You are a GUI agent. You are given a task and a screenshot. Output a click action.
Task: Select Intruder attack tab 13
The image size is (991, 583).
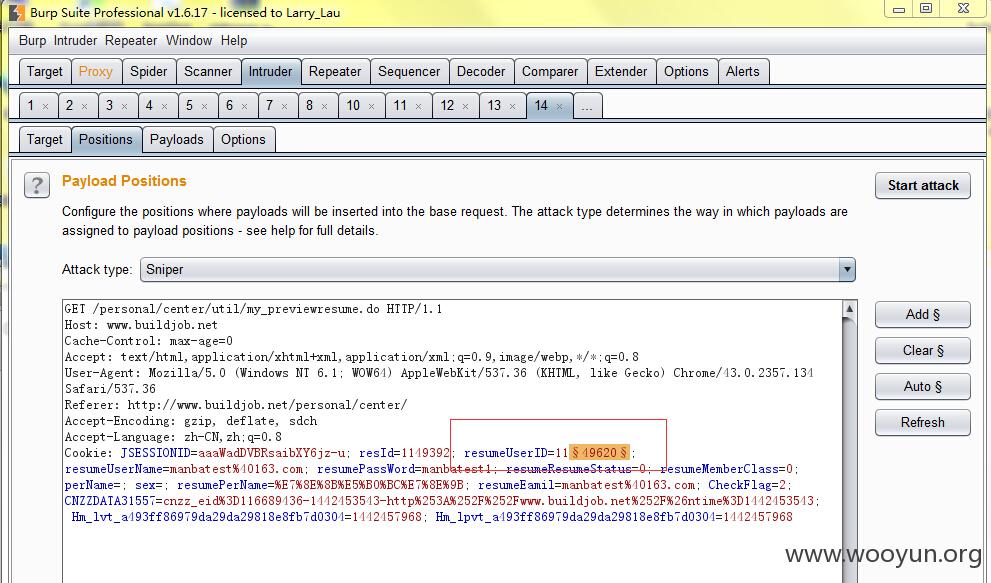(494, 106)
